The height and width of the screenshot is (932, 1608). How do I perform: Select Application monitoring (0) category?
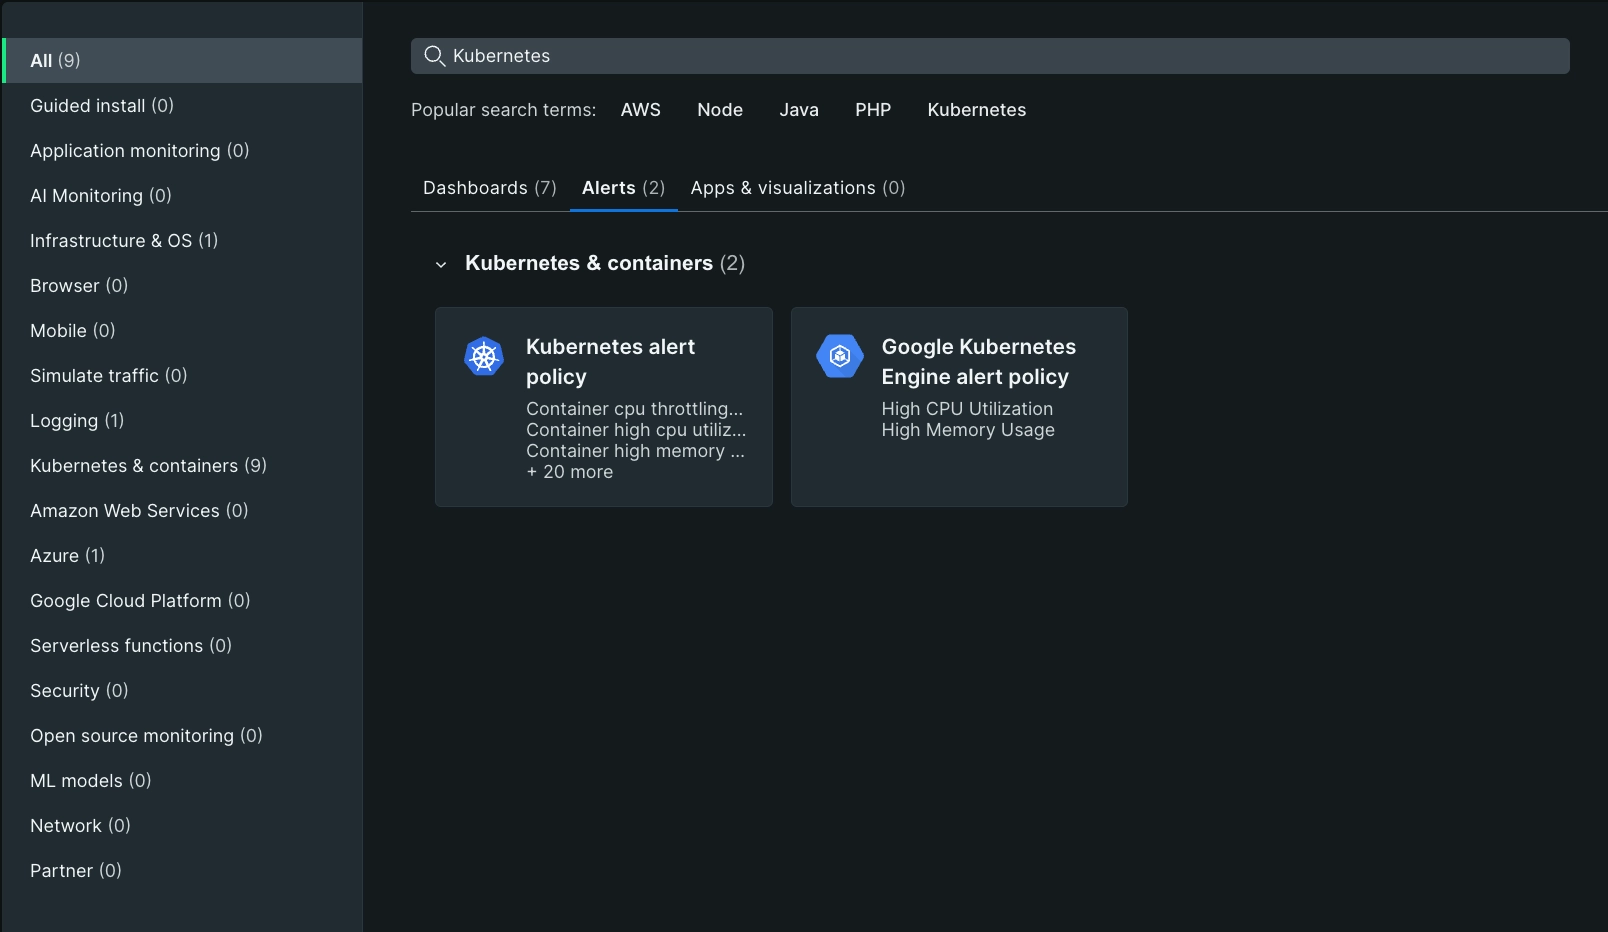coord(182,150)
